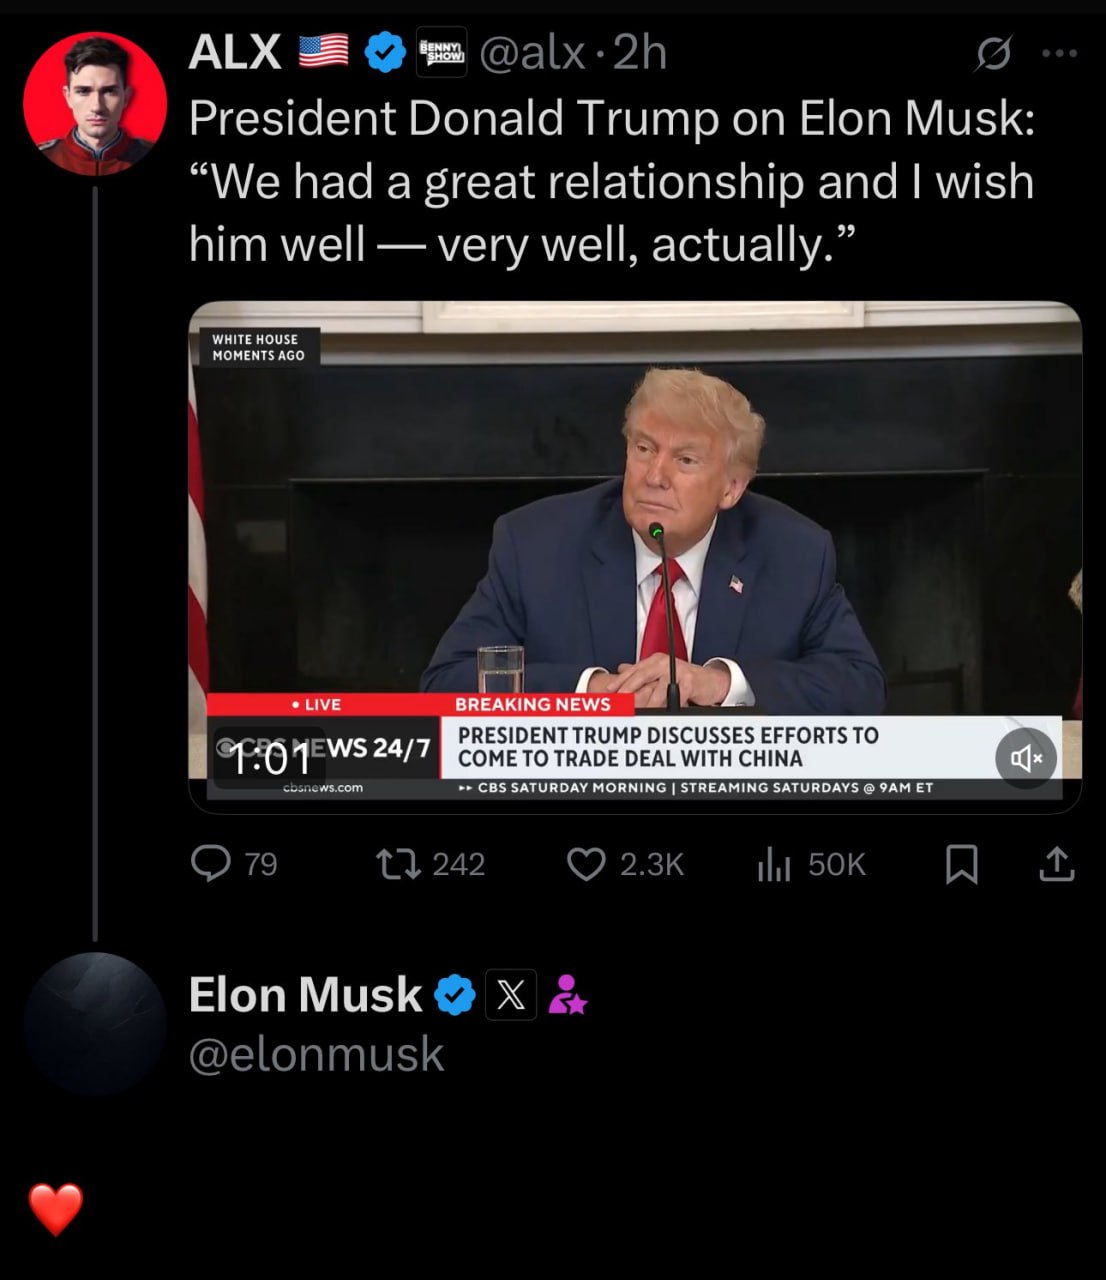Open the @elonmusk handle link
The width and height of the screenshot is (1106, 1280).
[316, 1054]
